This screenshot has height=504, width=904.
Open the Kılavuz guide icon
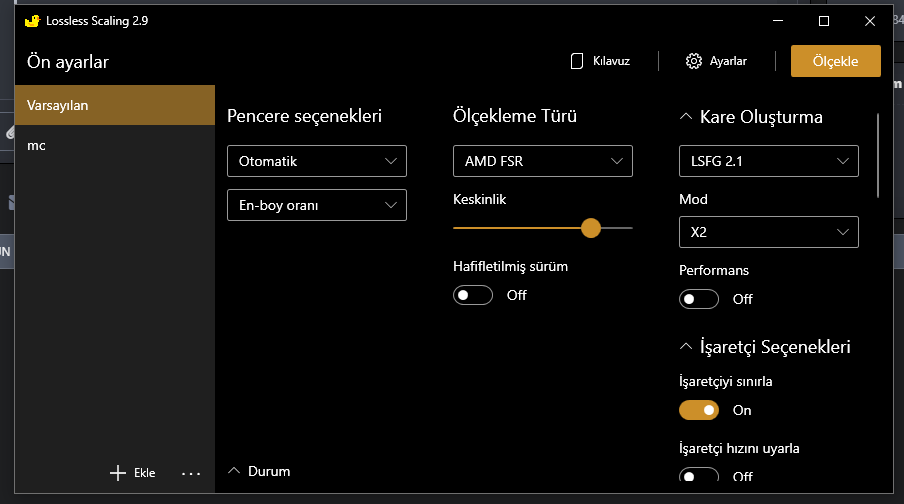pos(577,61)
